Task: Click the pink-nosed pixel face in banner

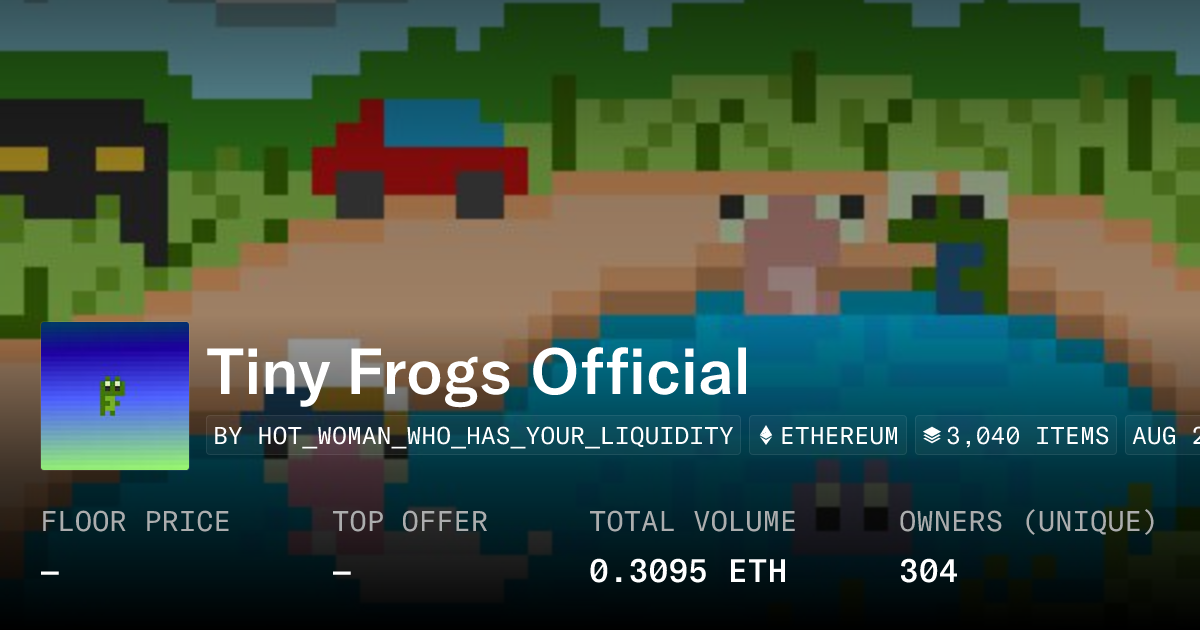Action: point(790,250)
